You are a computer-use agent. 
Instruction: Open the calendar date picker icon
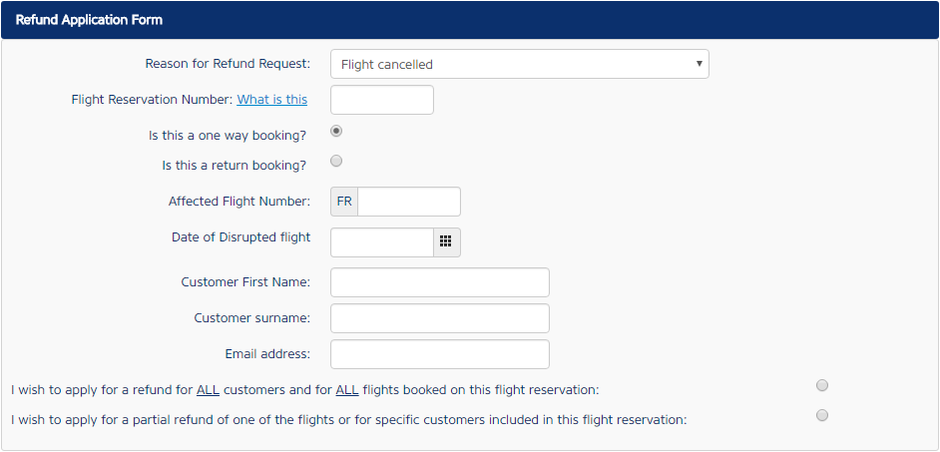tap(446, 242)
